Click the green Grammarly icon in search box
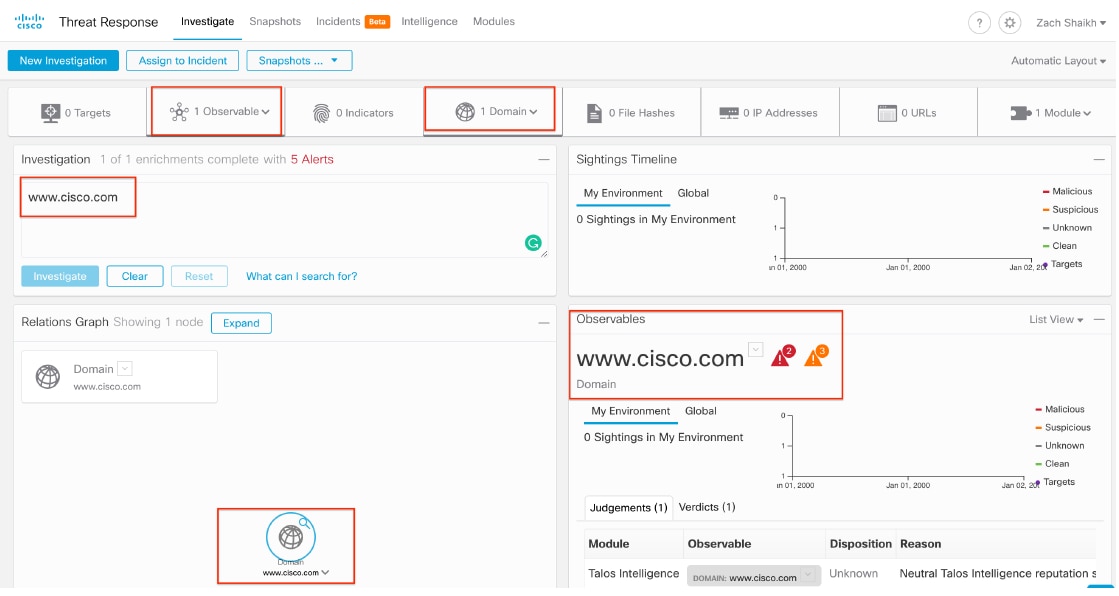The width and height of the screenshot is (1119, 596). pyautogui.click(x=532, y=243)
